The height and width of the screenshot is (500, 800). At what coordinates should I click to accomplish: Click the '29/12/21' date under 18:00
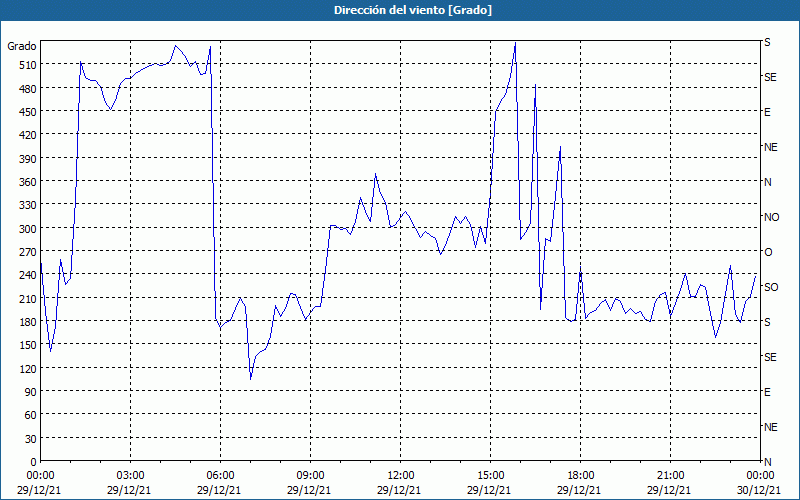580,490
